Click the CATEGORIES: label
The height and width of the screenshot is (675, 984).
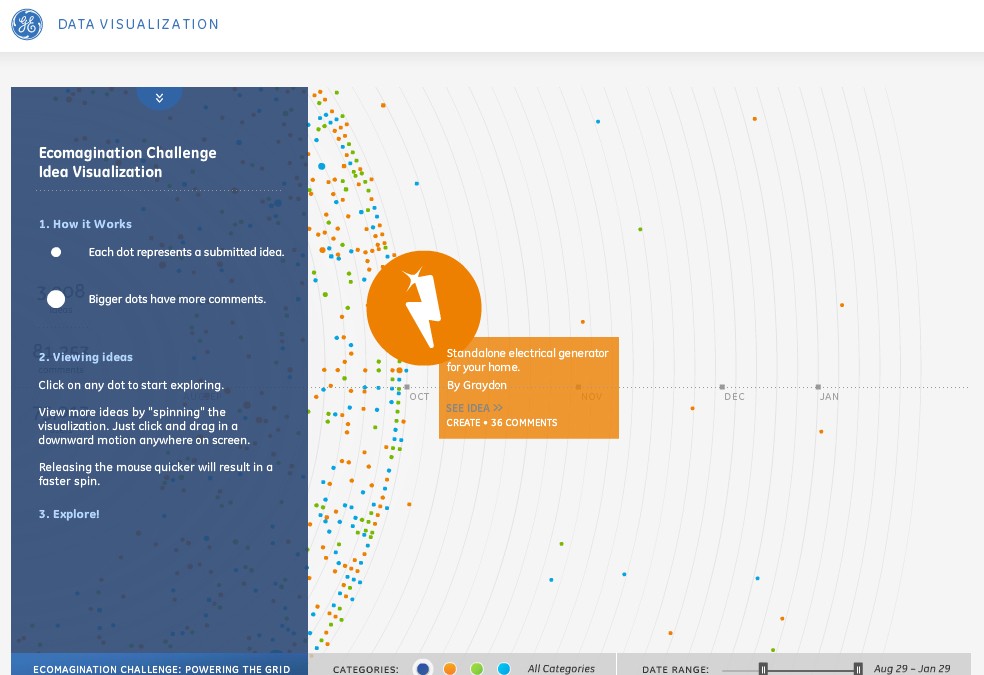click(365, 669)
